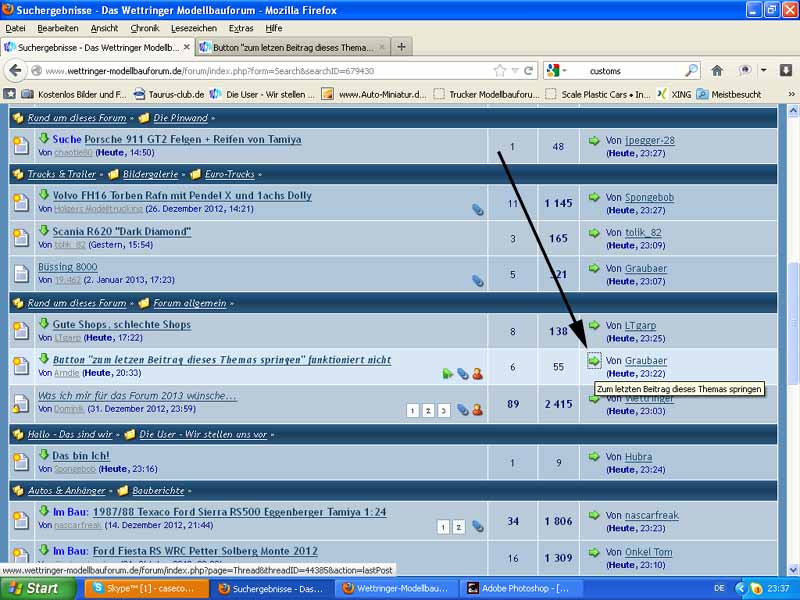Close the Suchergebnisse tab
The image size is (800, 600).
point(187,47)
